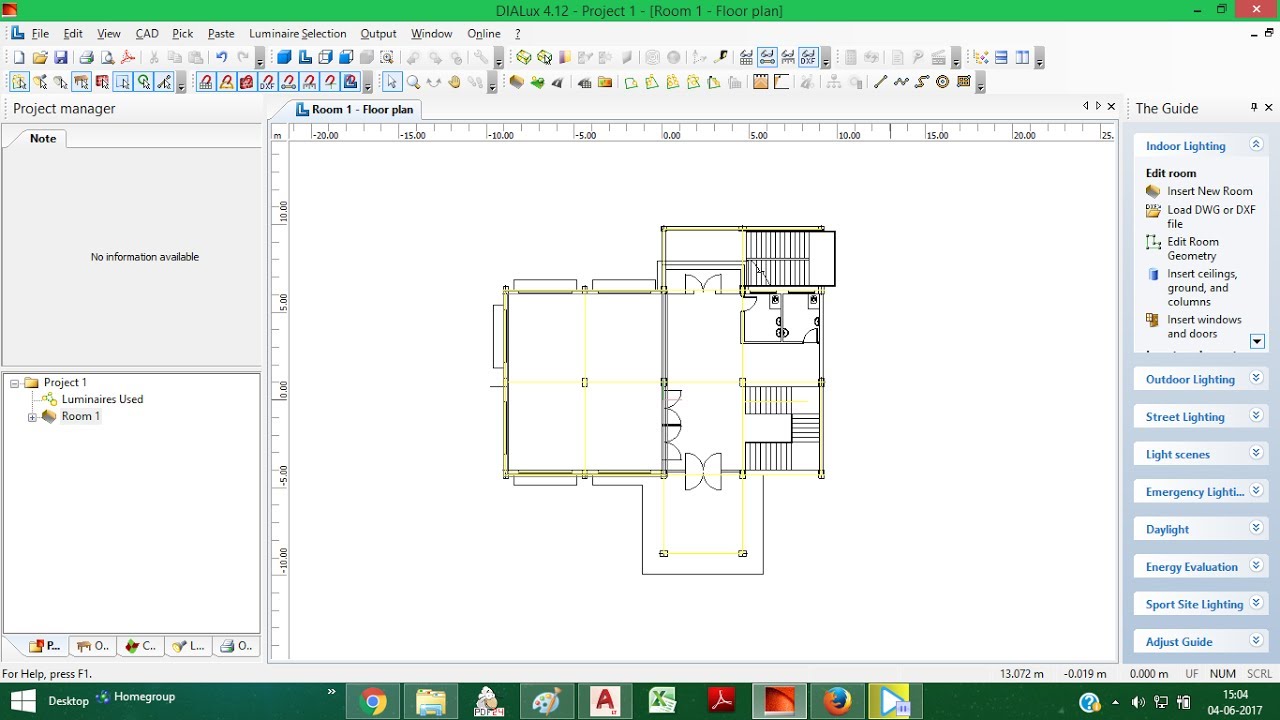The image size is (1280, 720).
Task: Click the Open folder toolbar icon
Action: click(x=39, y=58)
